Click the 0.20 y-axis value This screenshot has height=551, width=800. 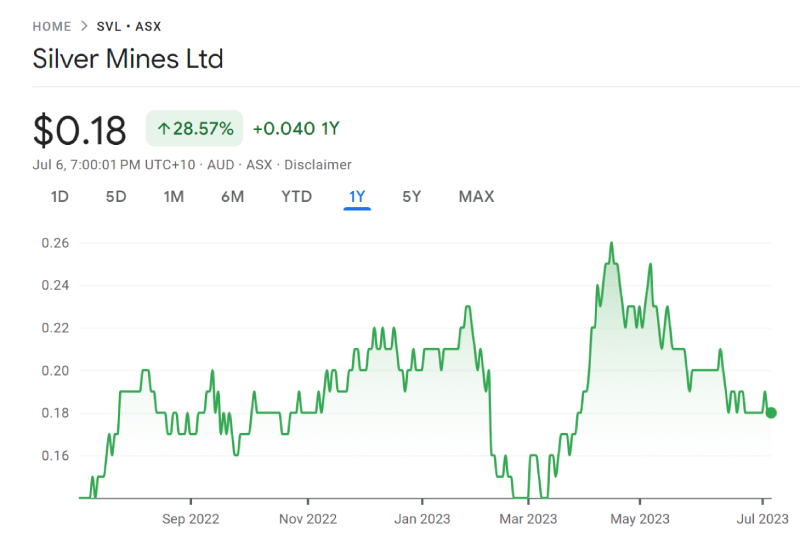tap(55, 370)
